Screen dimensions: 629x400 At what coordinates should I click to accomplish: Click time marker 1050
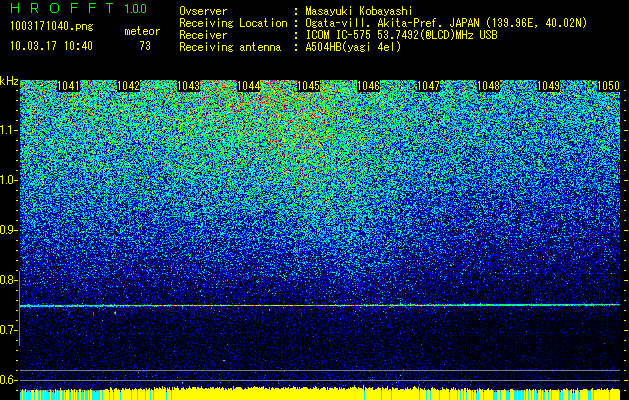pos(609,86)
